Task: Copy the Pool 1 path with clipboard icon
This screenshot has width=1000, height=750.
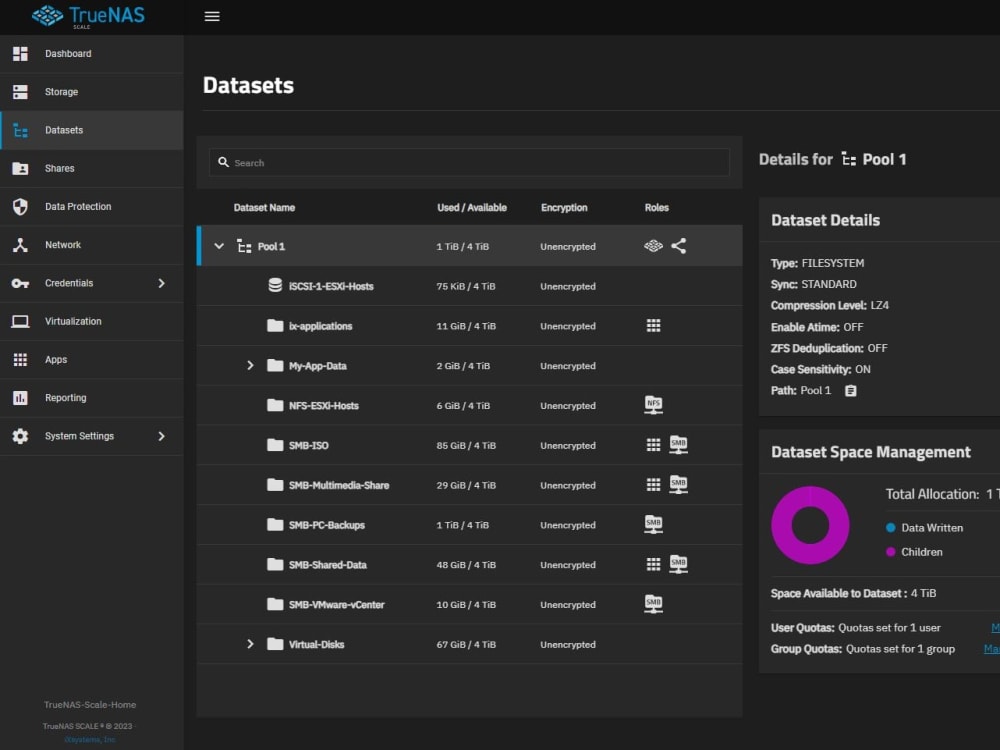Action: point(851,391)
